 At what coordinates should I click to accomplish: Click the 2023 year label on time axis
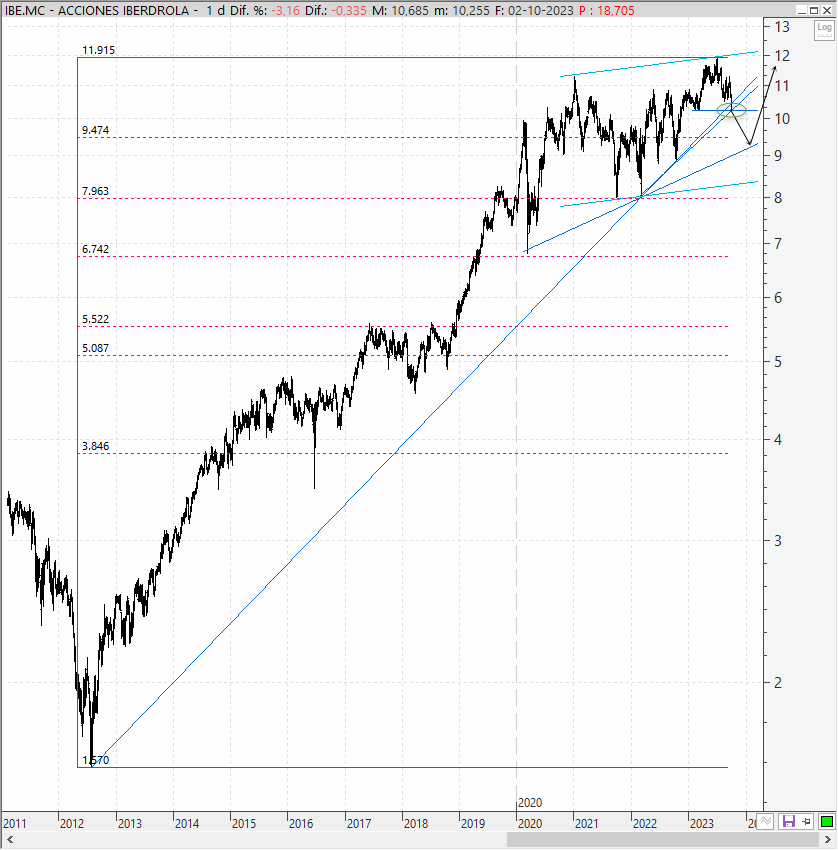(701, 824)
